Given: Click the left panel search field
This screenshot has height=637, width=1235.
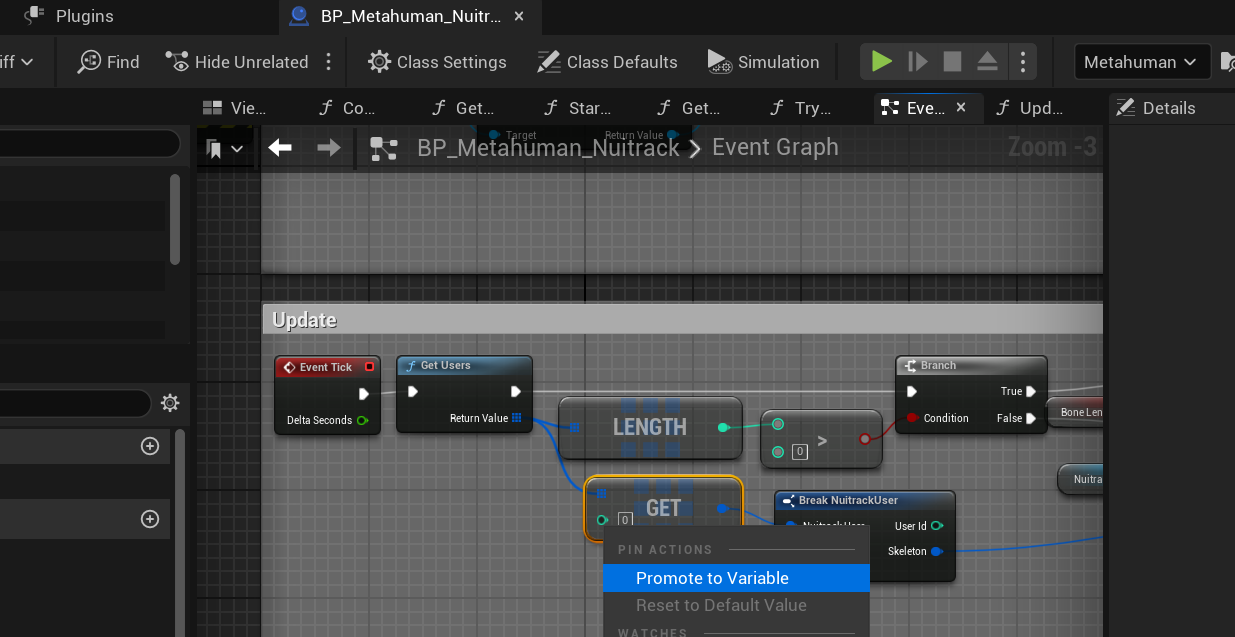Looking at the screenshot, I should point(90,144).
